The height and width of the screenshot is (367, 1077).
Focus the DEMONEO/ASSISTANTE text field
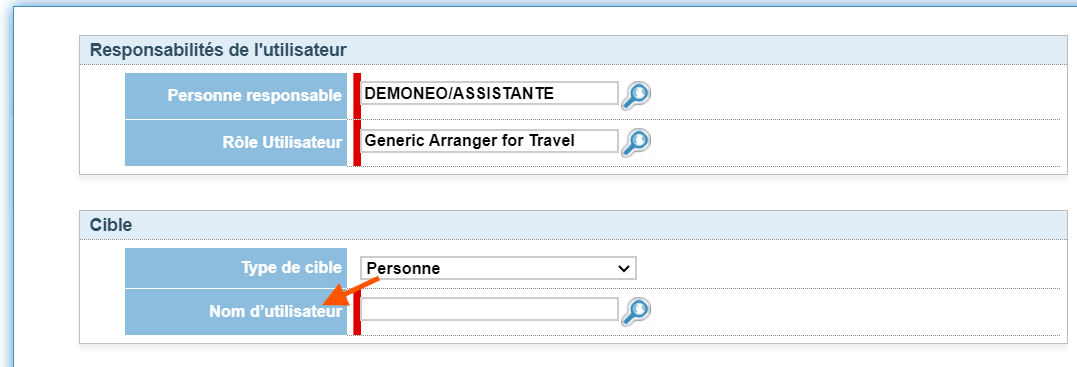tap(489, 93)
